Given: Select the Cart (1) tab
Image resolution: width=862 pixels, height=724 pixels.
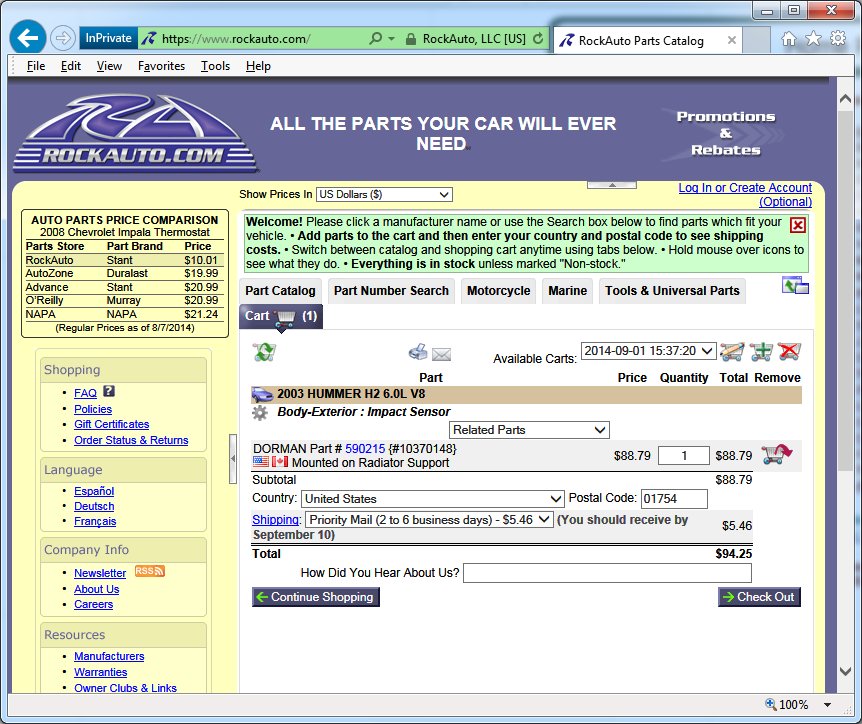Looking at the screenshot, I should coord(281,316).
